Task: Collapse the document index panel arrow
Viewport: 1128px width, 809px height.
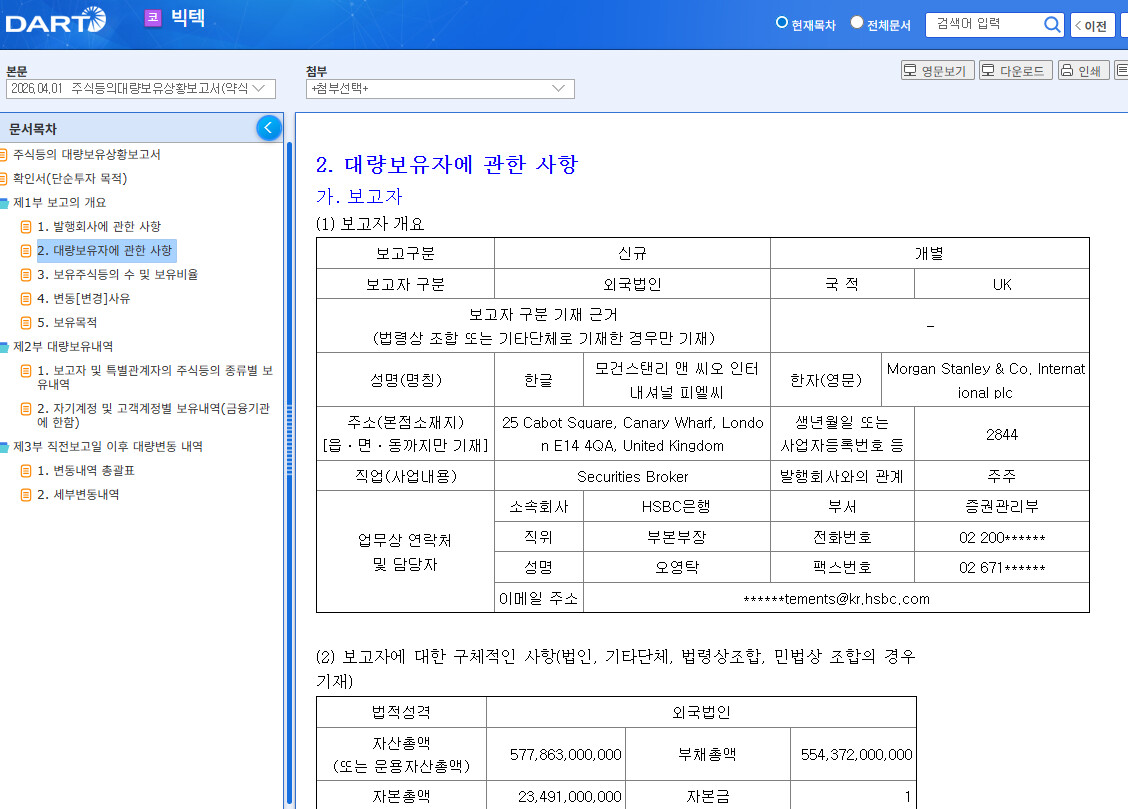Action: click(x=268, y=128)
